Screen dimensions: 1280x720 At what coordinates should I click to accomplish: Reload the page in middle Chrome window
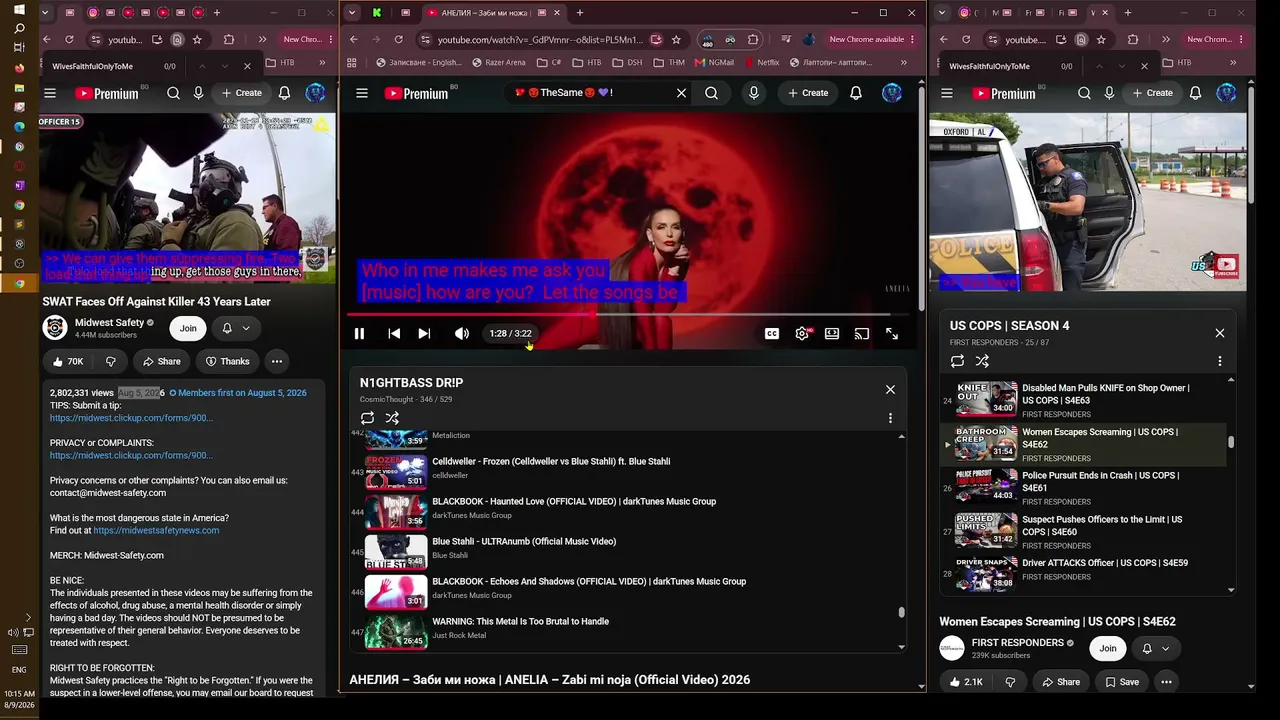[x=398, y=40]
